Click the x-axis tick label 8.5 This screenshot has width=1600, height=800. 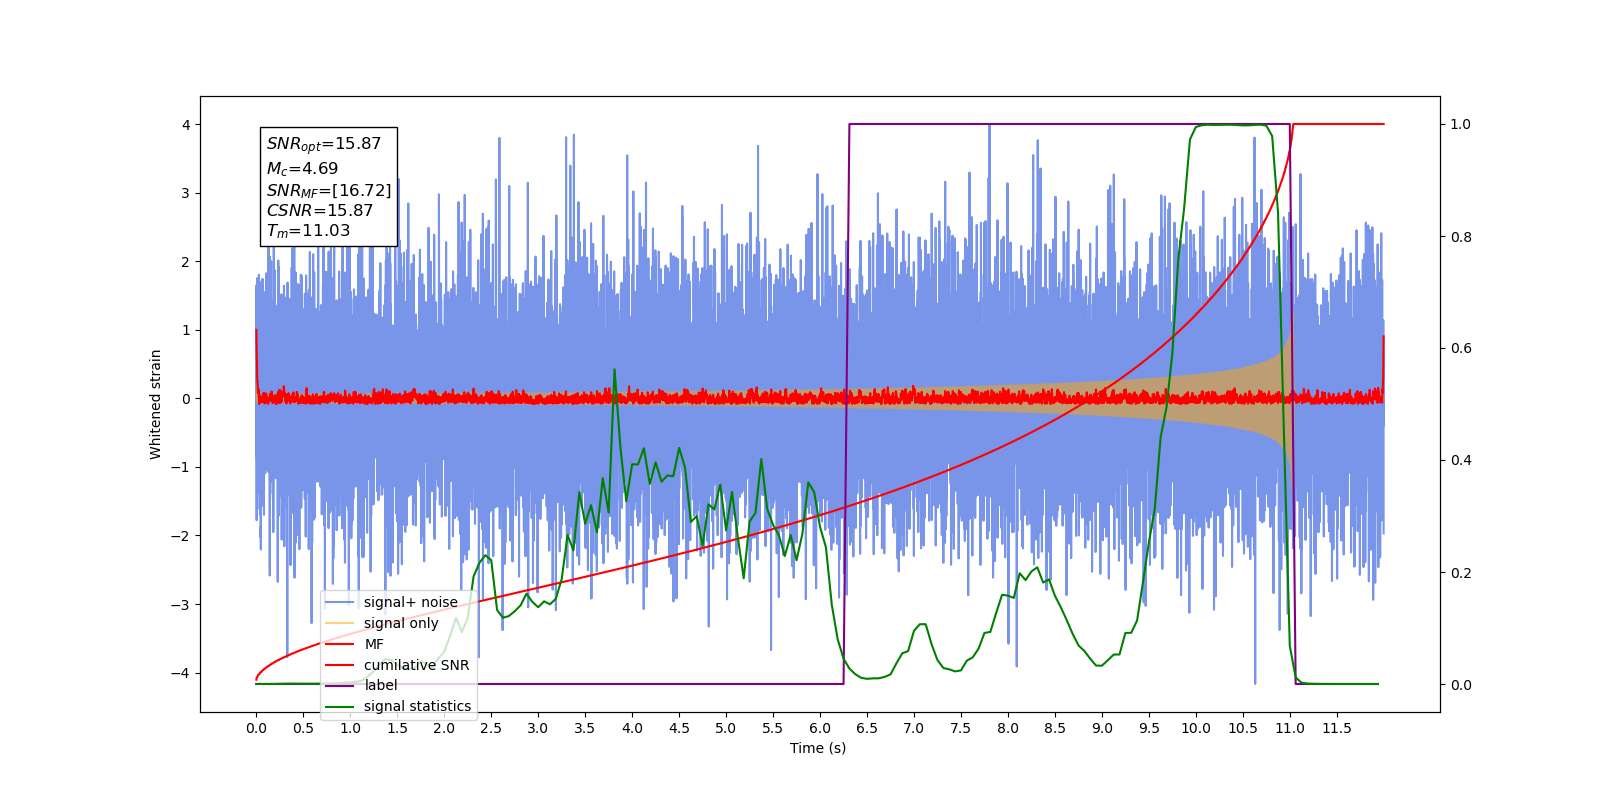click(x=1055, y=728)
